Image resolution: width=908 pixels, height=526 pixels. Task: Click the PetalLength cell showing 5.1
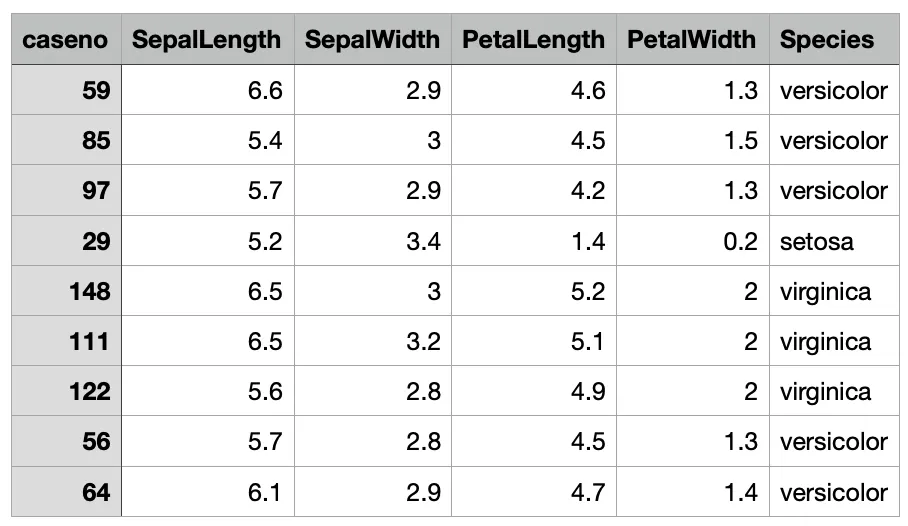pos(533,341)
